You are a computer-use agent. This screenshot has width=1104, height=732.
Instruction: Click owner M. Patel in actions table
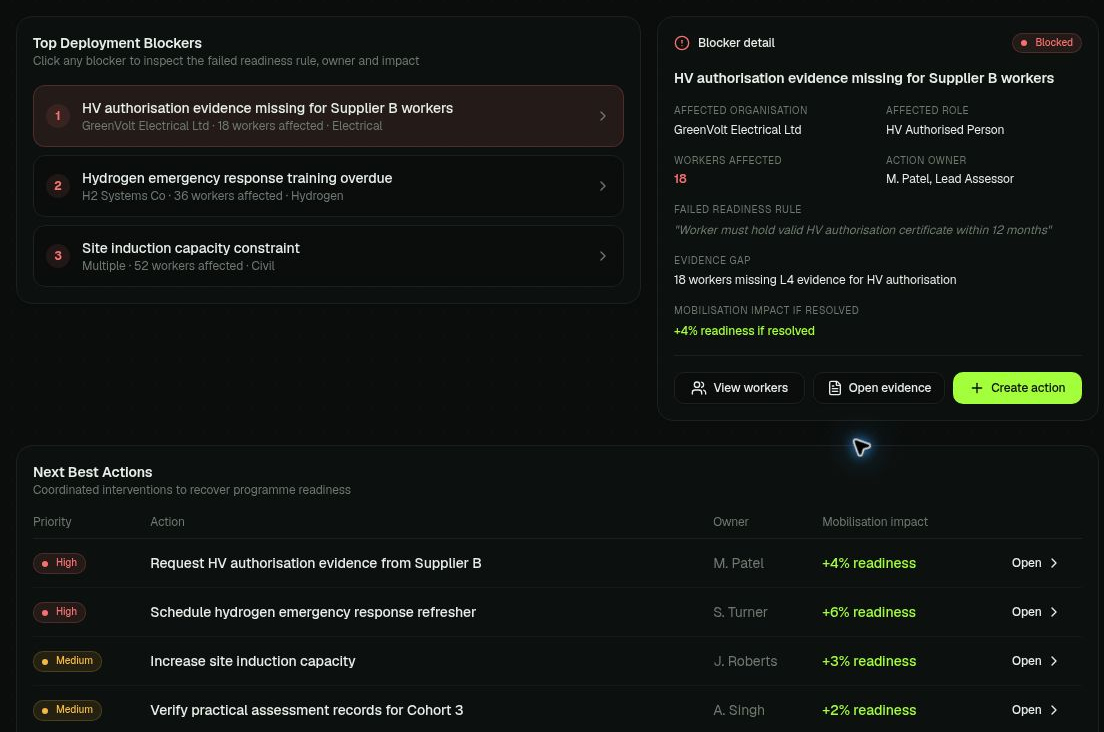pos(739,563)
